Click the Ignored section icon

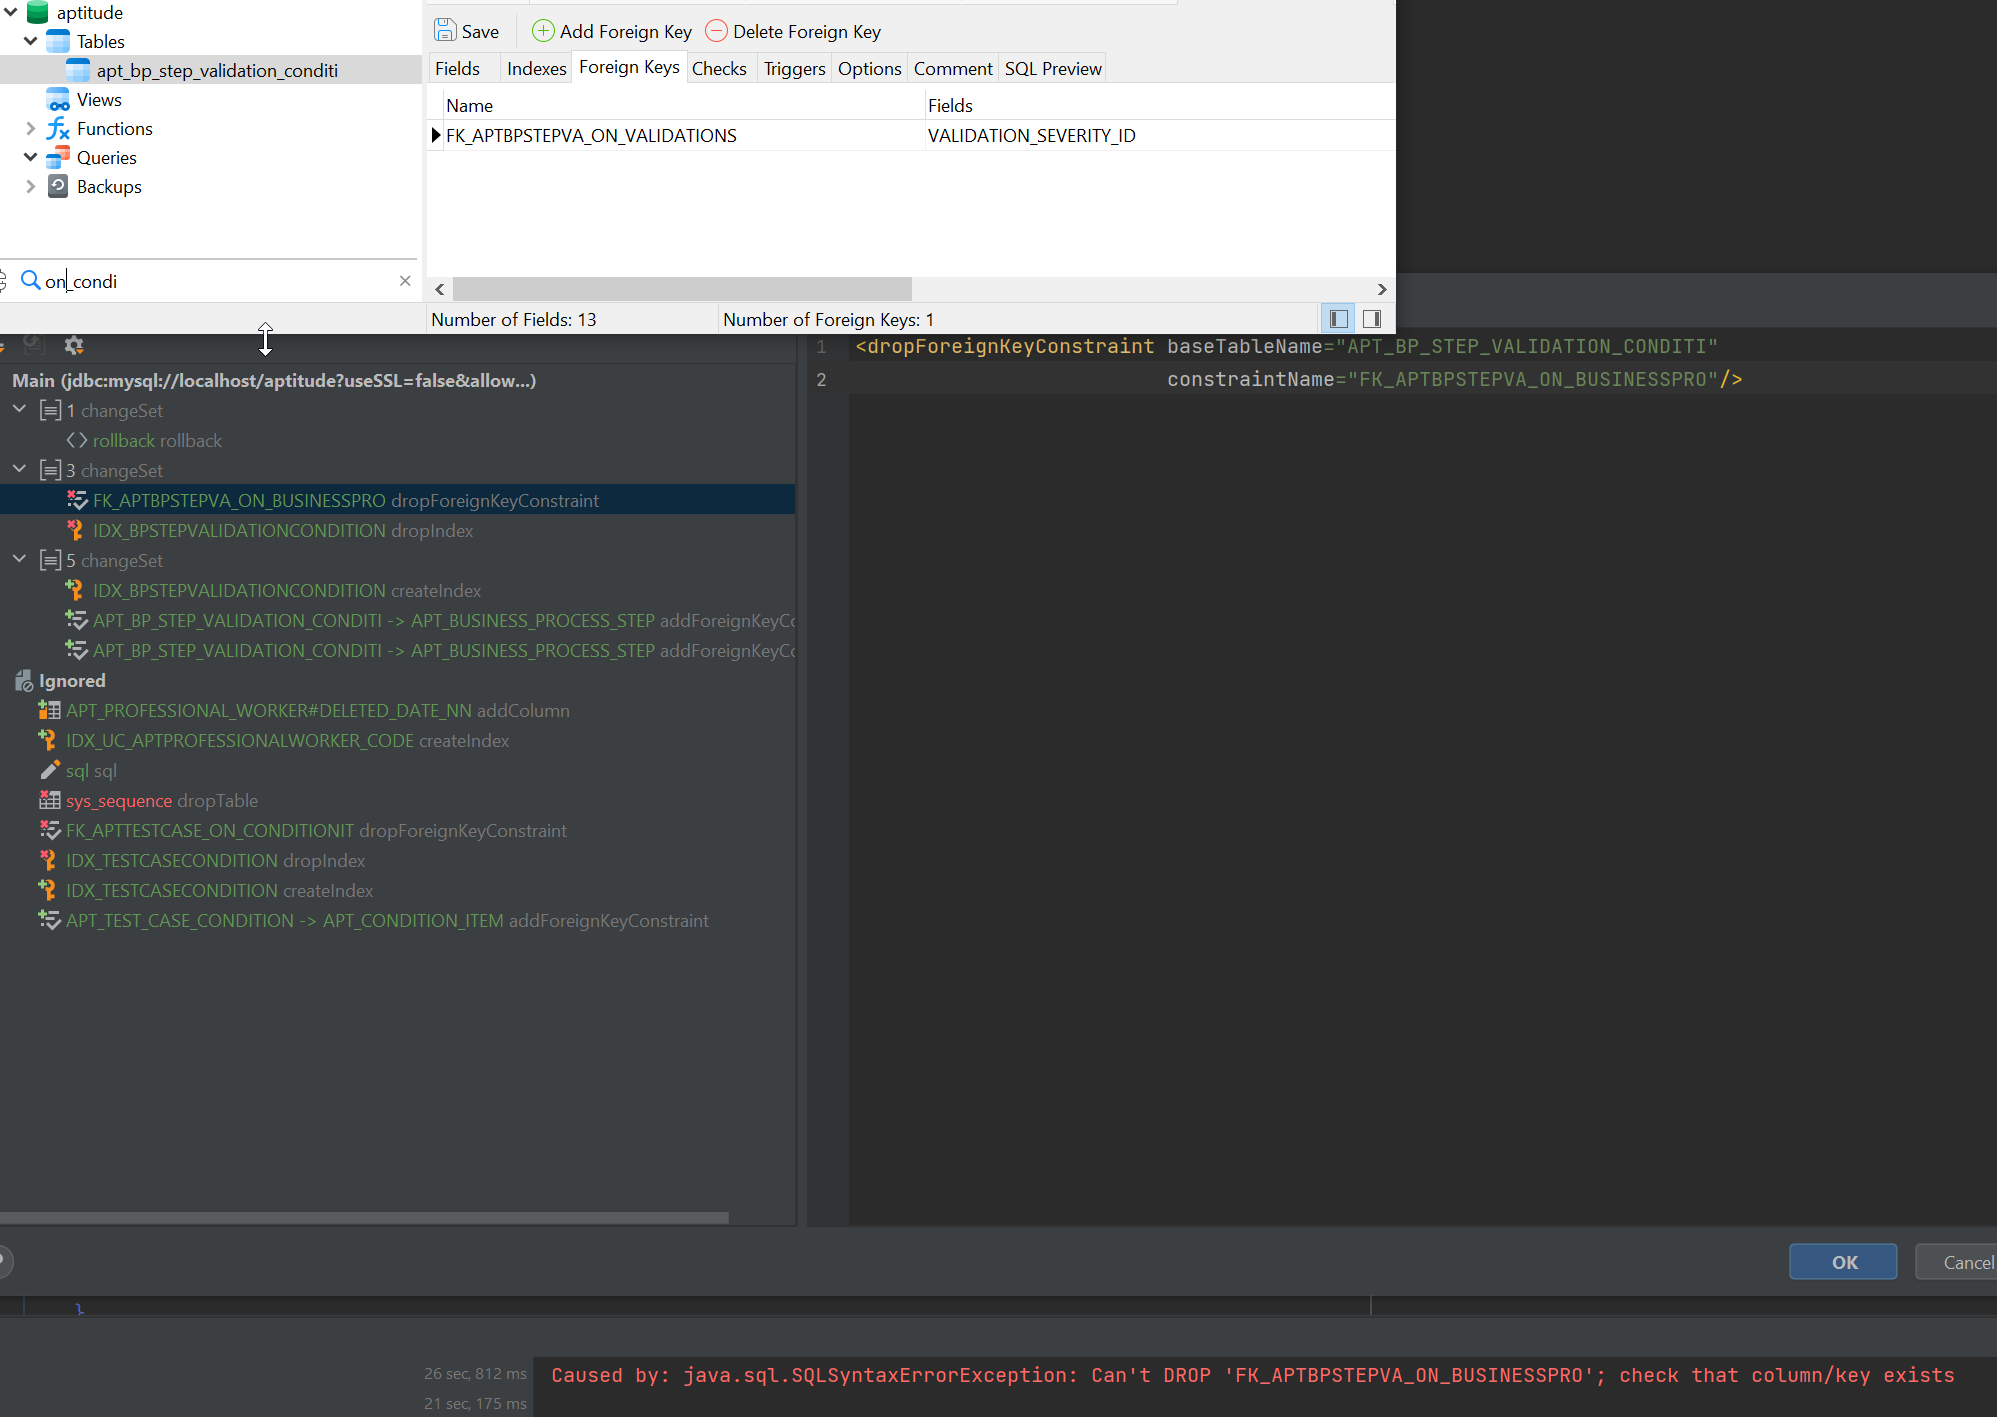click(x=24, y=680)
